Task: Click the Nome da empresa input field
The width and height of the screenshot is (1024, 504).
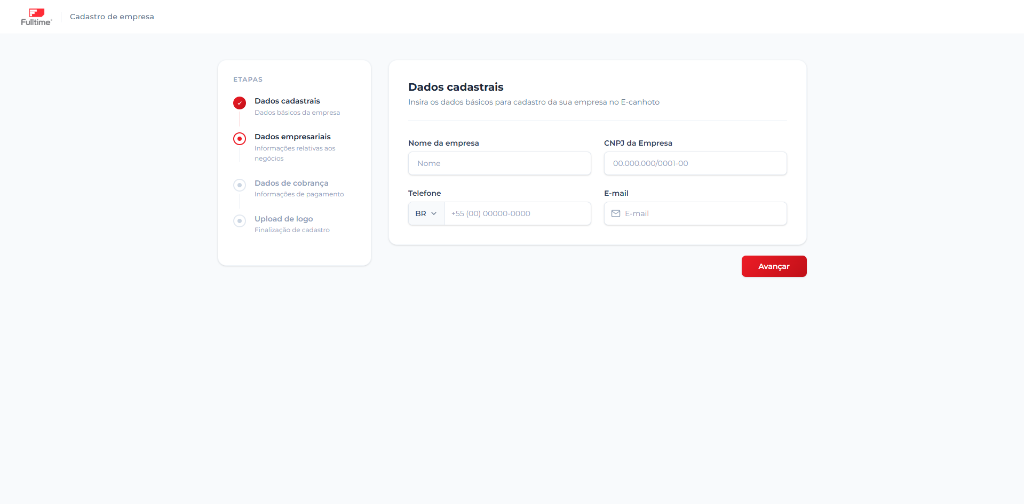Action: click(x=500, y=163)
